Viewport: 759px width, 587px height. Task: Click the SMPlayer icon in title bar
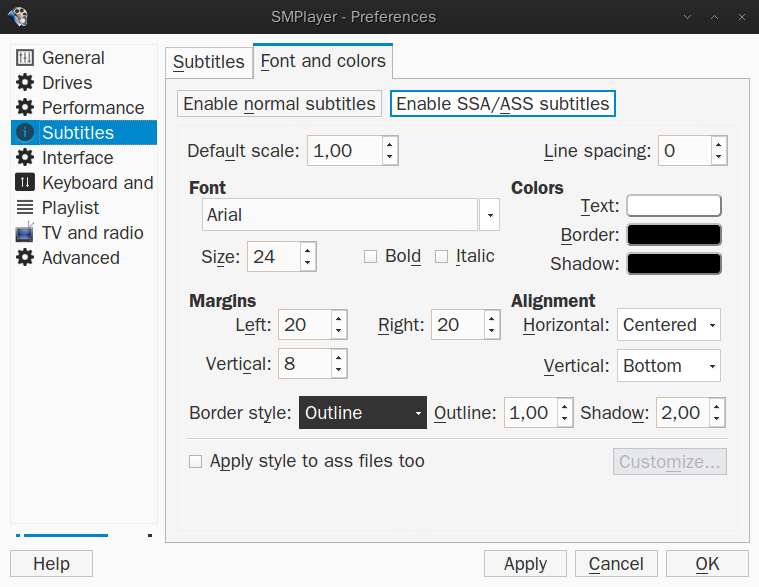(x=18, y=16)
